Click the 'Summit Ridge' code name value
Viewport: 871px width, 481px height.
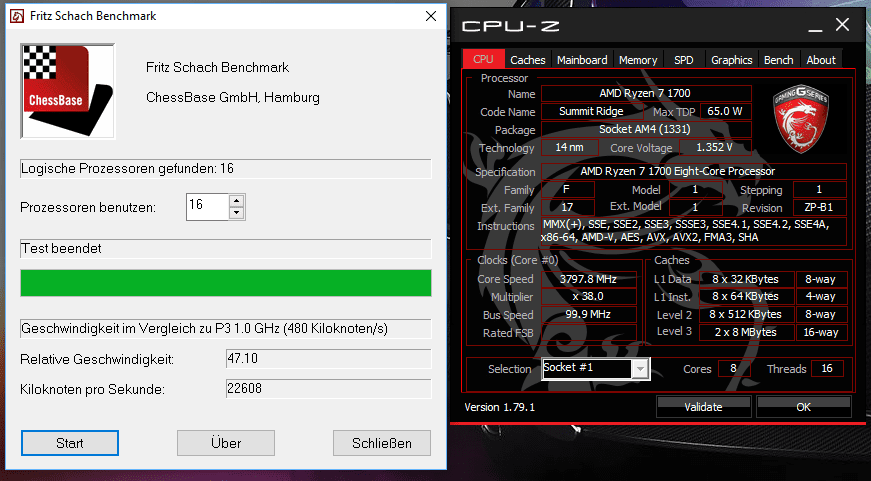(x=591, y=111)
